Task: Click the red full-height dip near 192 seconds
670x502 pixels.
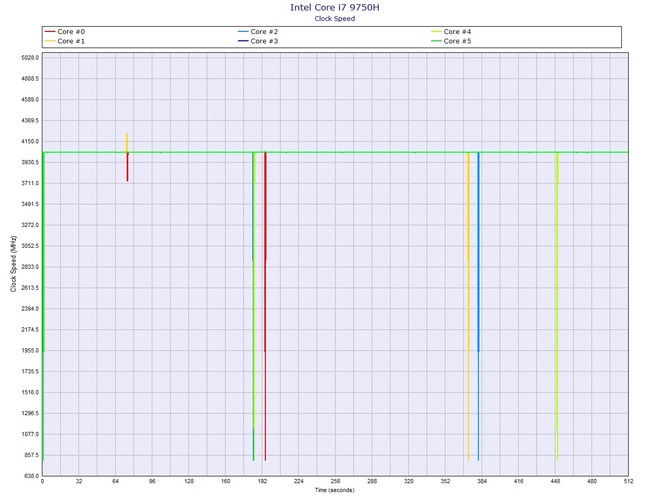Action: pyautogui.click(x=265, y=306)
